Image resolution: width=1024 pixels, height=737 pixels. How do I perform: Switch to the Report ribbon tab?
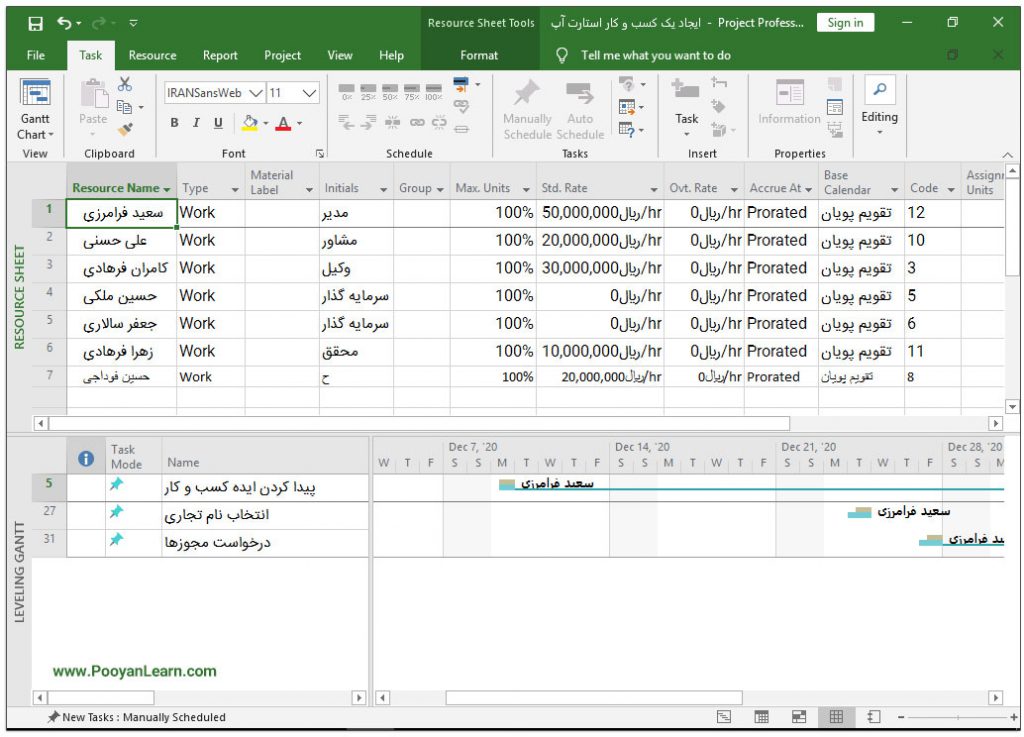(220, 55)
